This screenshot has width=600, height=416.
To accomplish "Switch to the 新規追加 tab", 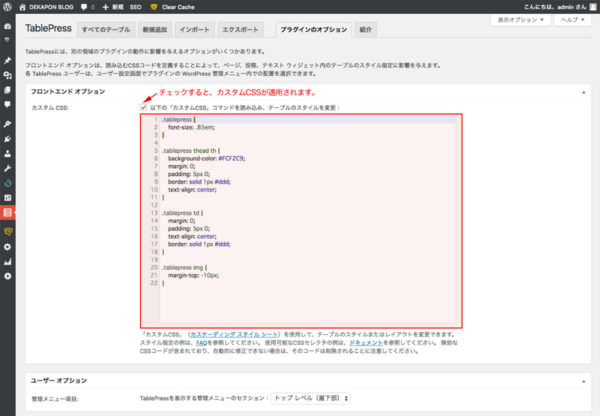I will (155, 30).
